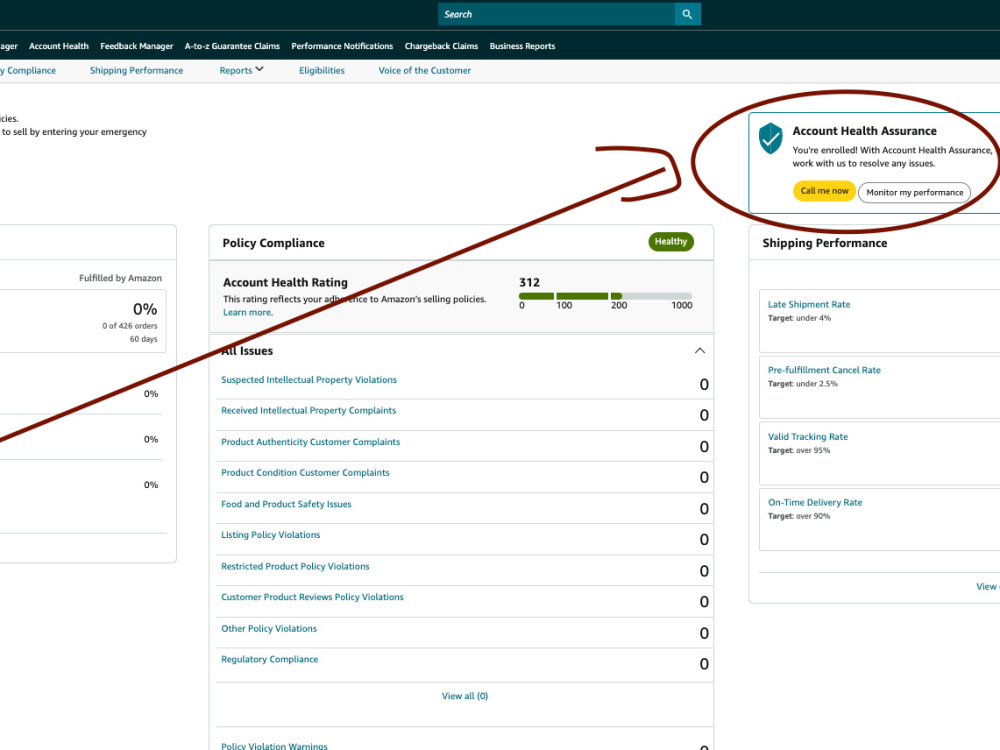Open Food and Product Safety Issues
Screen dimensions: 1000x750
(286, 504)
